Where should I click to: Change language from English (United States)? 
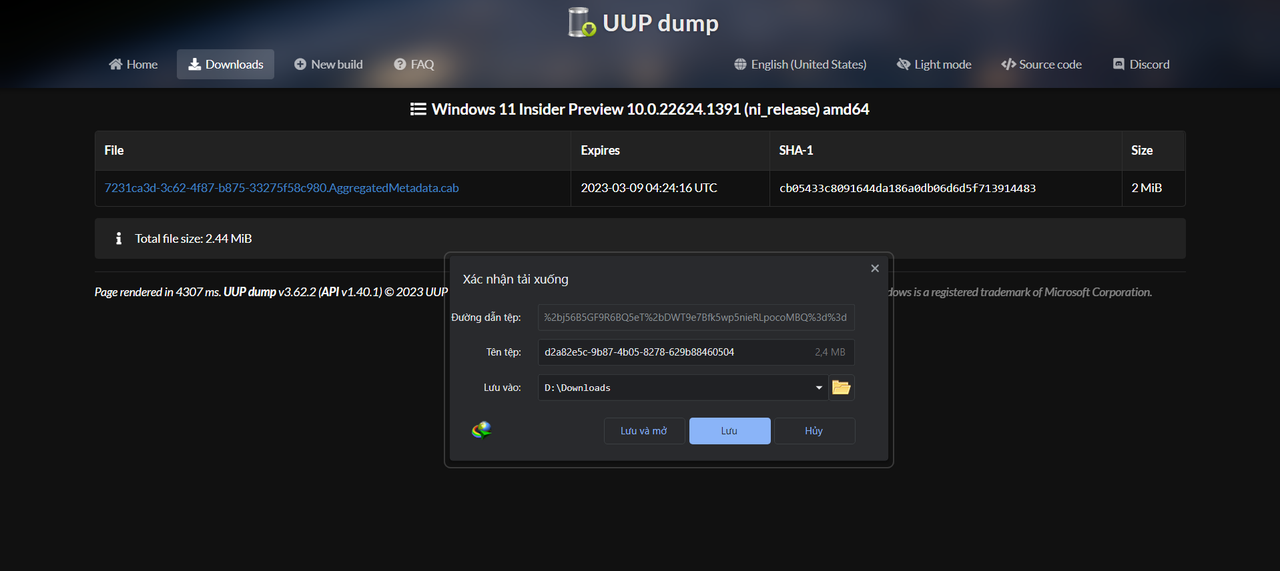800,64
